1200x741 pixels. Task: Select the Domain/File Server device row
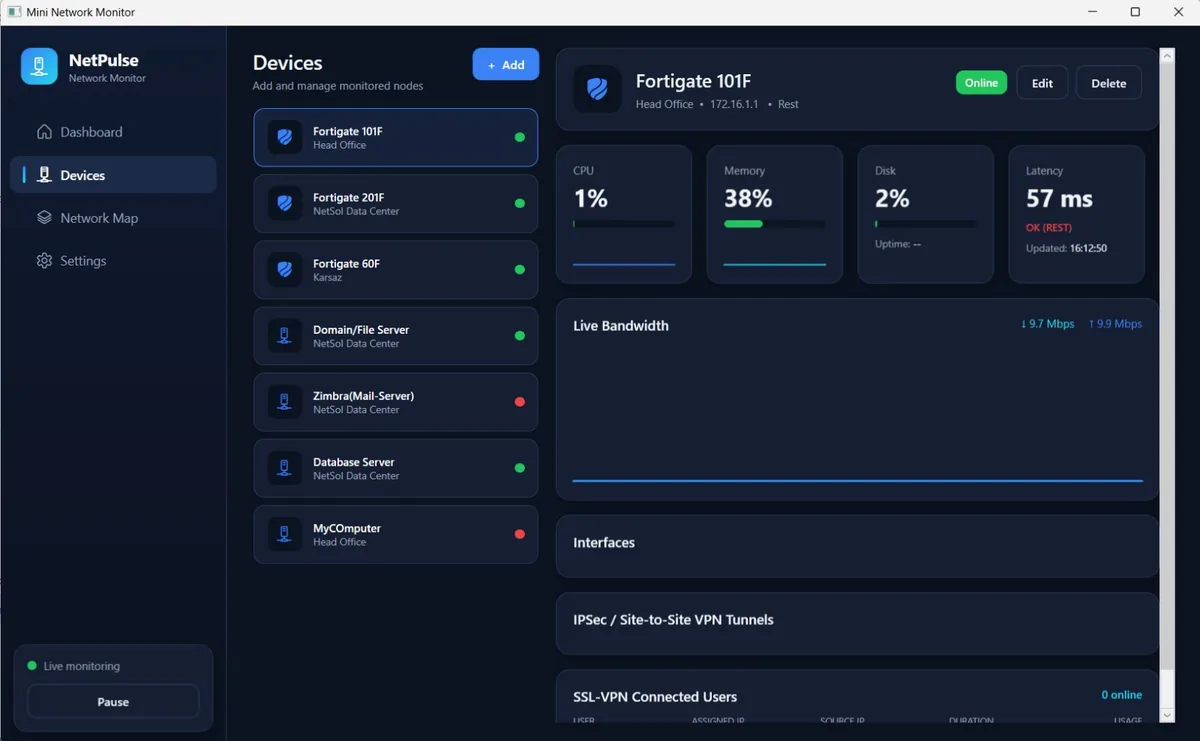pyautogui.click(x=395, y=336)
